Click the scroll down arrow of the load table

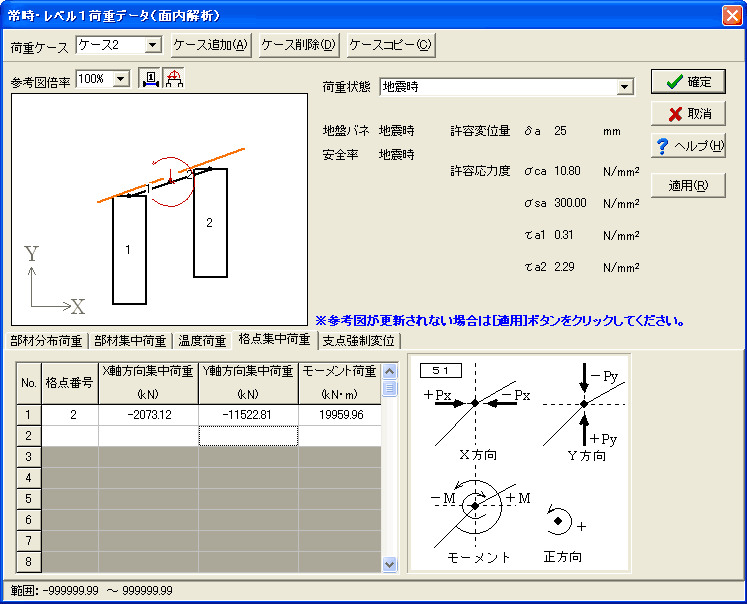[x=390, y=564]
